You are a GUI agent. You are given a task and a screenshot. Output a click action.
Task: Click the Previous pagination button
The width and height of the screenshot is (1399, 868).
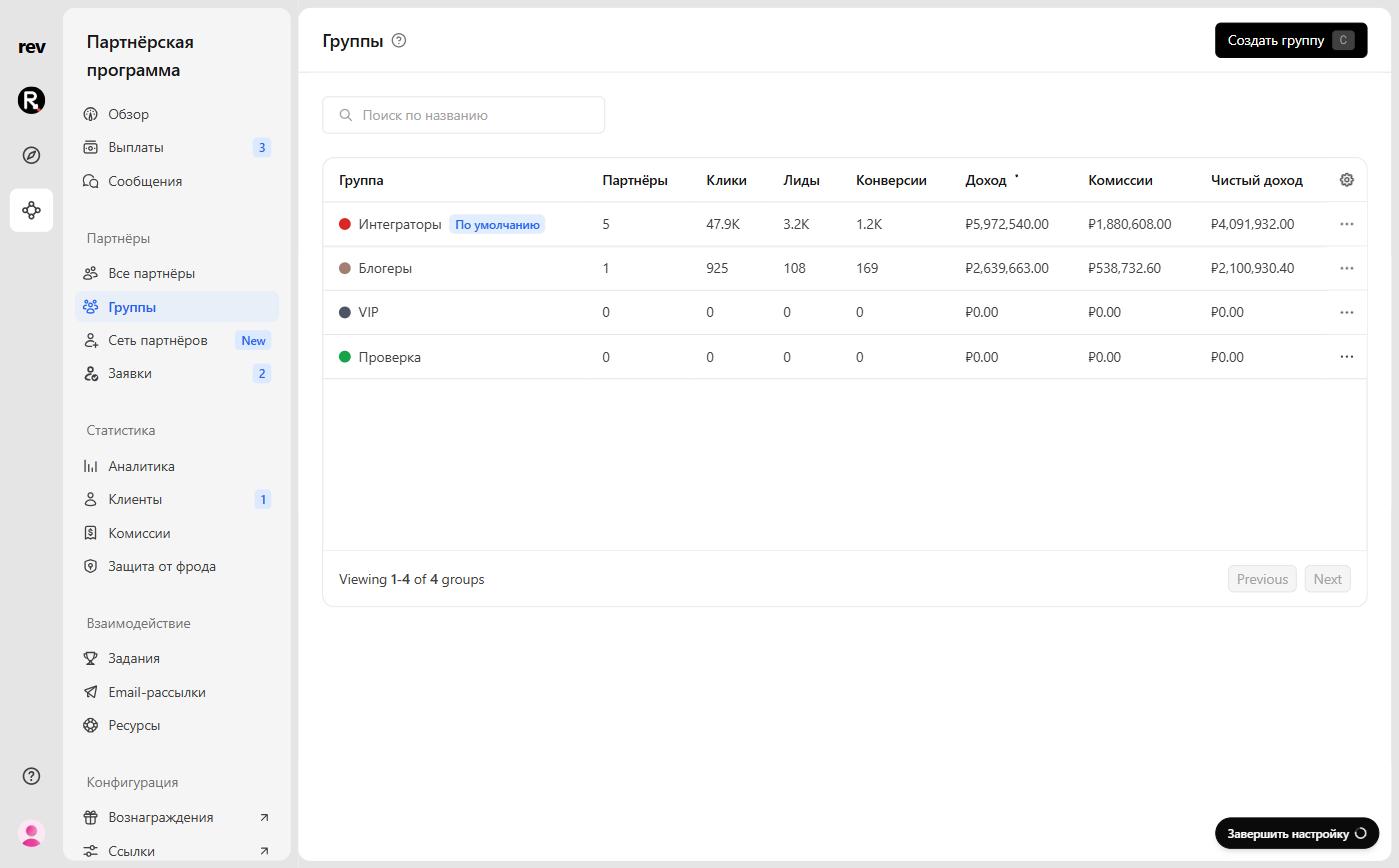click(x=1262, y=579)
